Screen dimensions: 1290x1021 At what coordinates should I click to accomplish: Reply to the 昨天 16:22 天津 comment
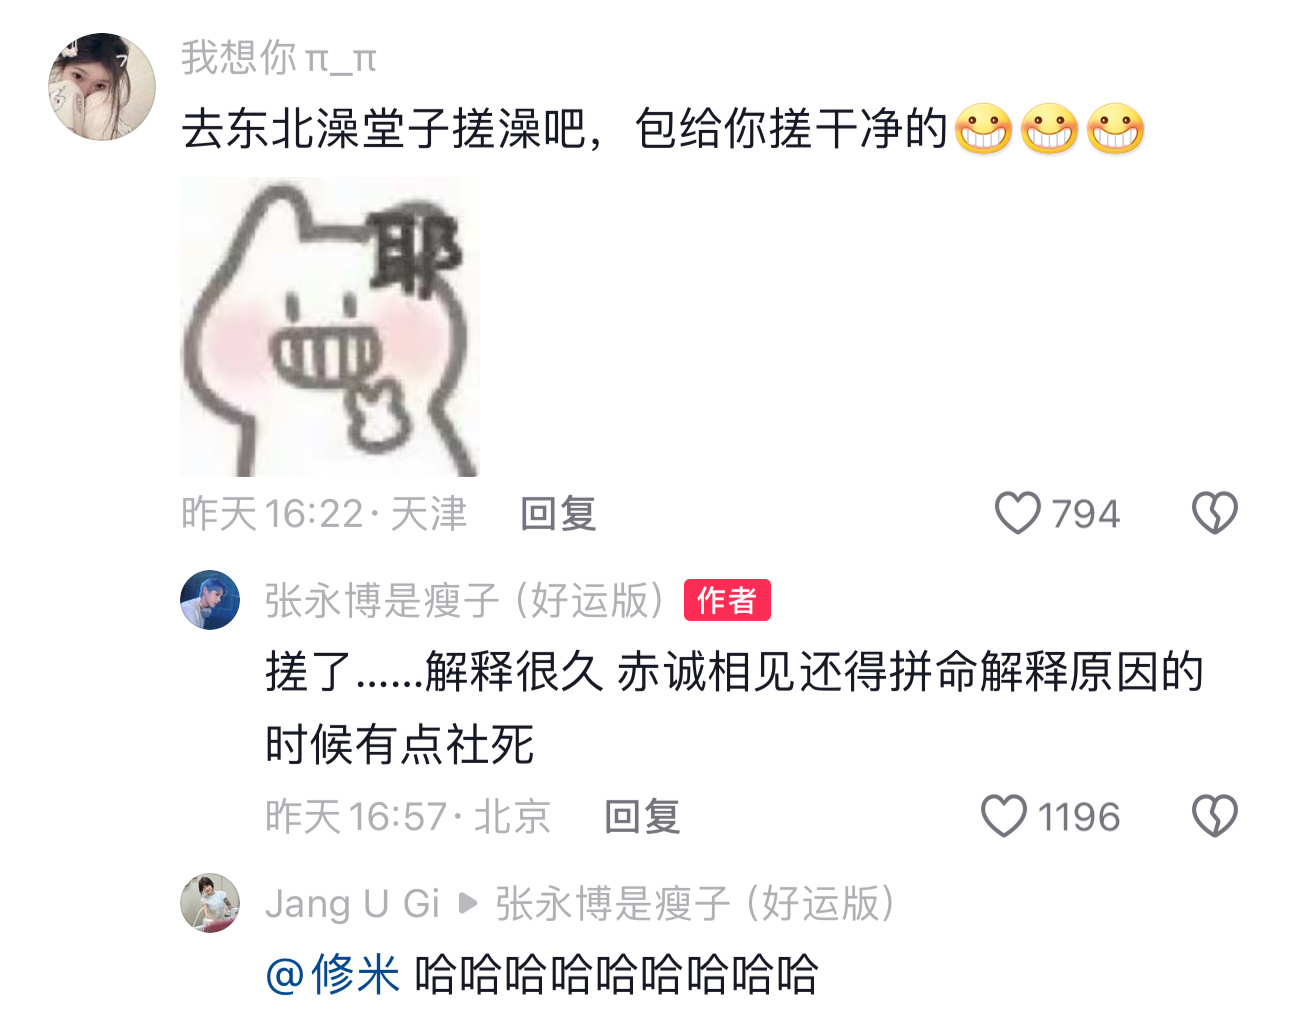pos(558,514)
